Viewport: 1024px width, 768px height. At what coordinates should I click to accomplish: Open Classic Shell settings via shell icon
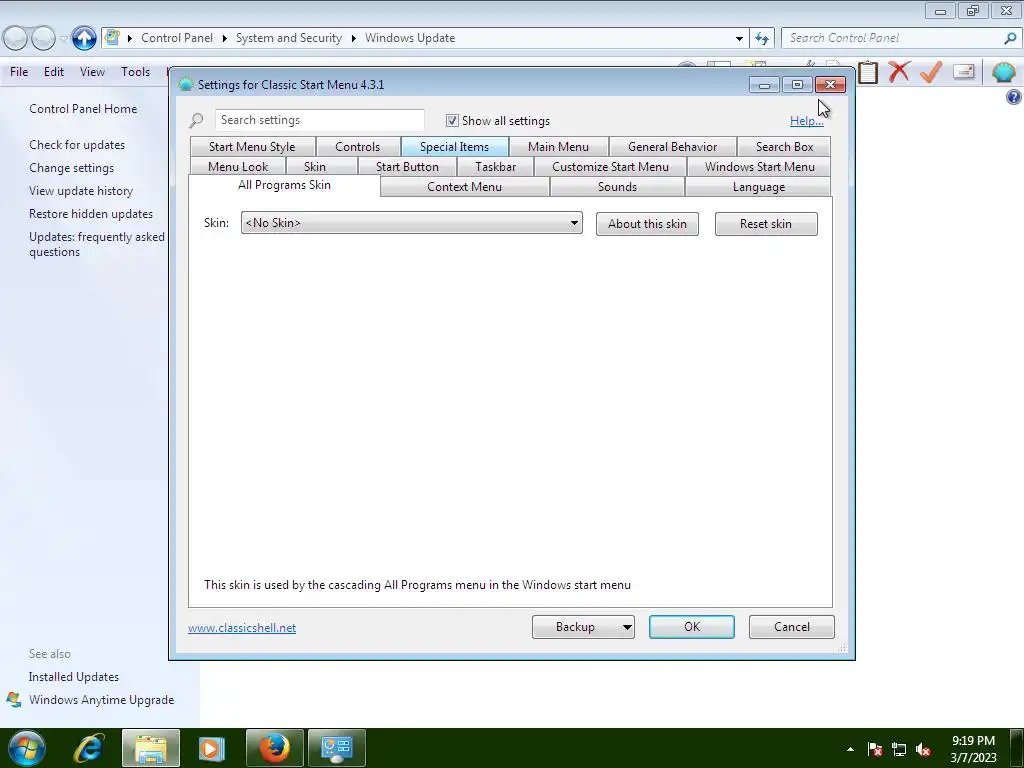[1004, 71]
